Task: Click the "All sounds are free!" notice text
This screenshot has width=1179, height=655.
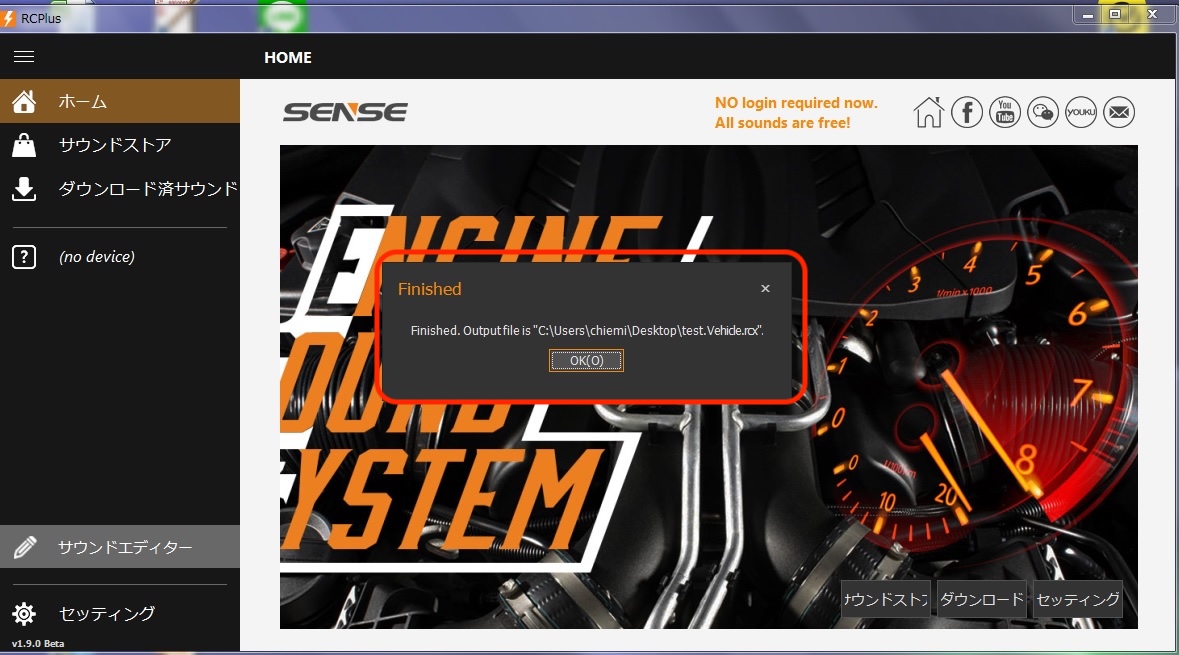Action: pos(782,123)
